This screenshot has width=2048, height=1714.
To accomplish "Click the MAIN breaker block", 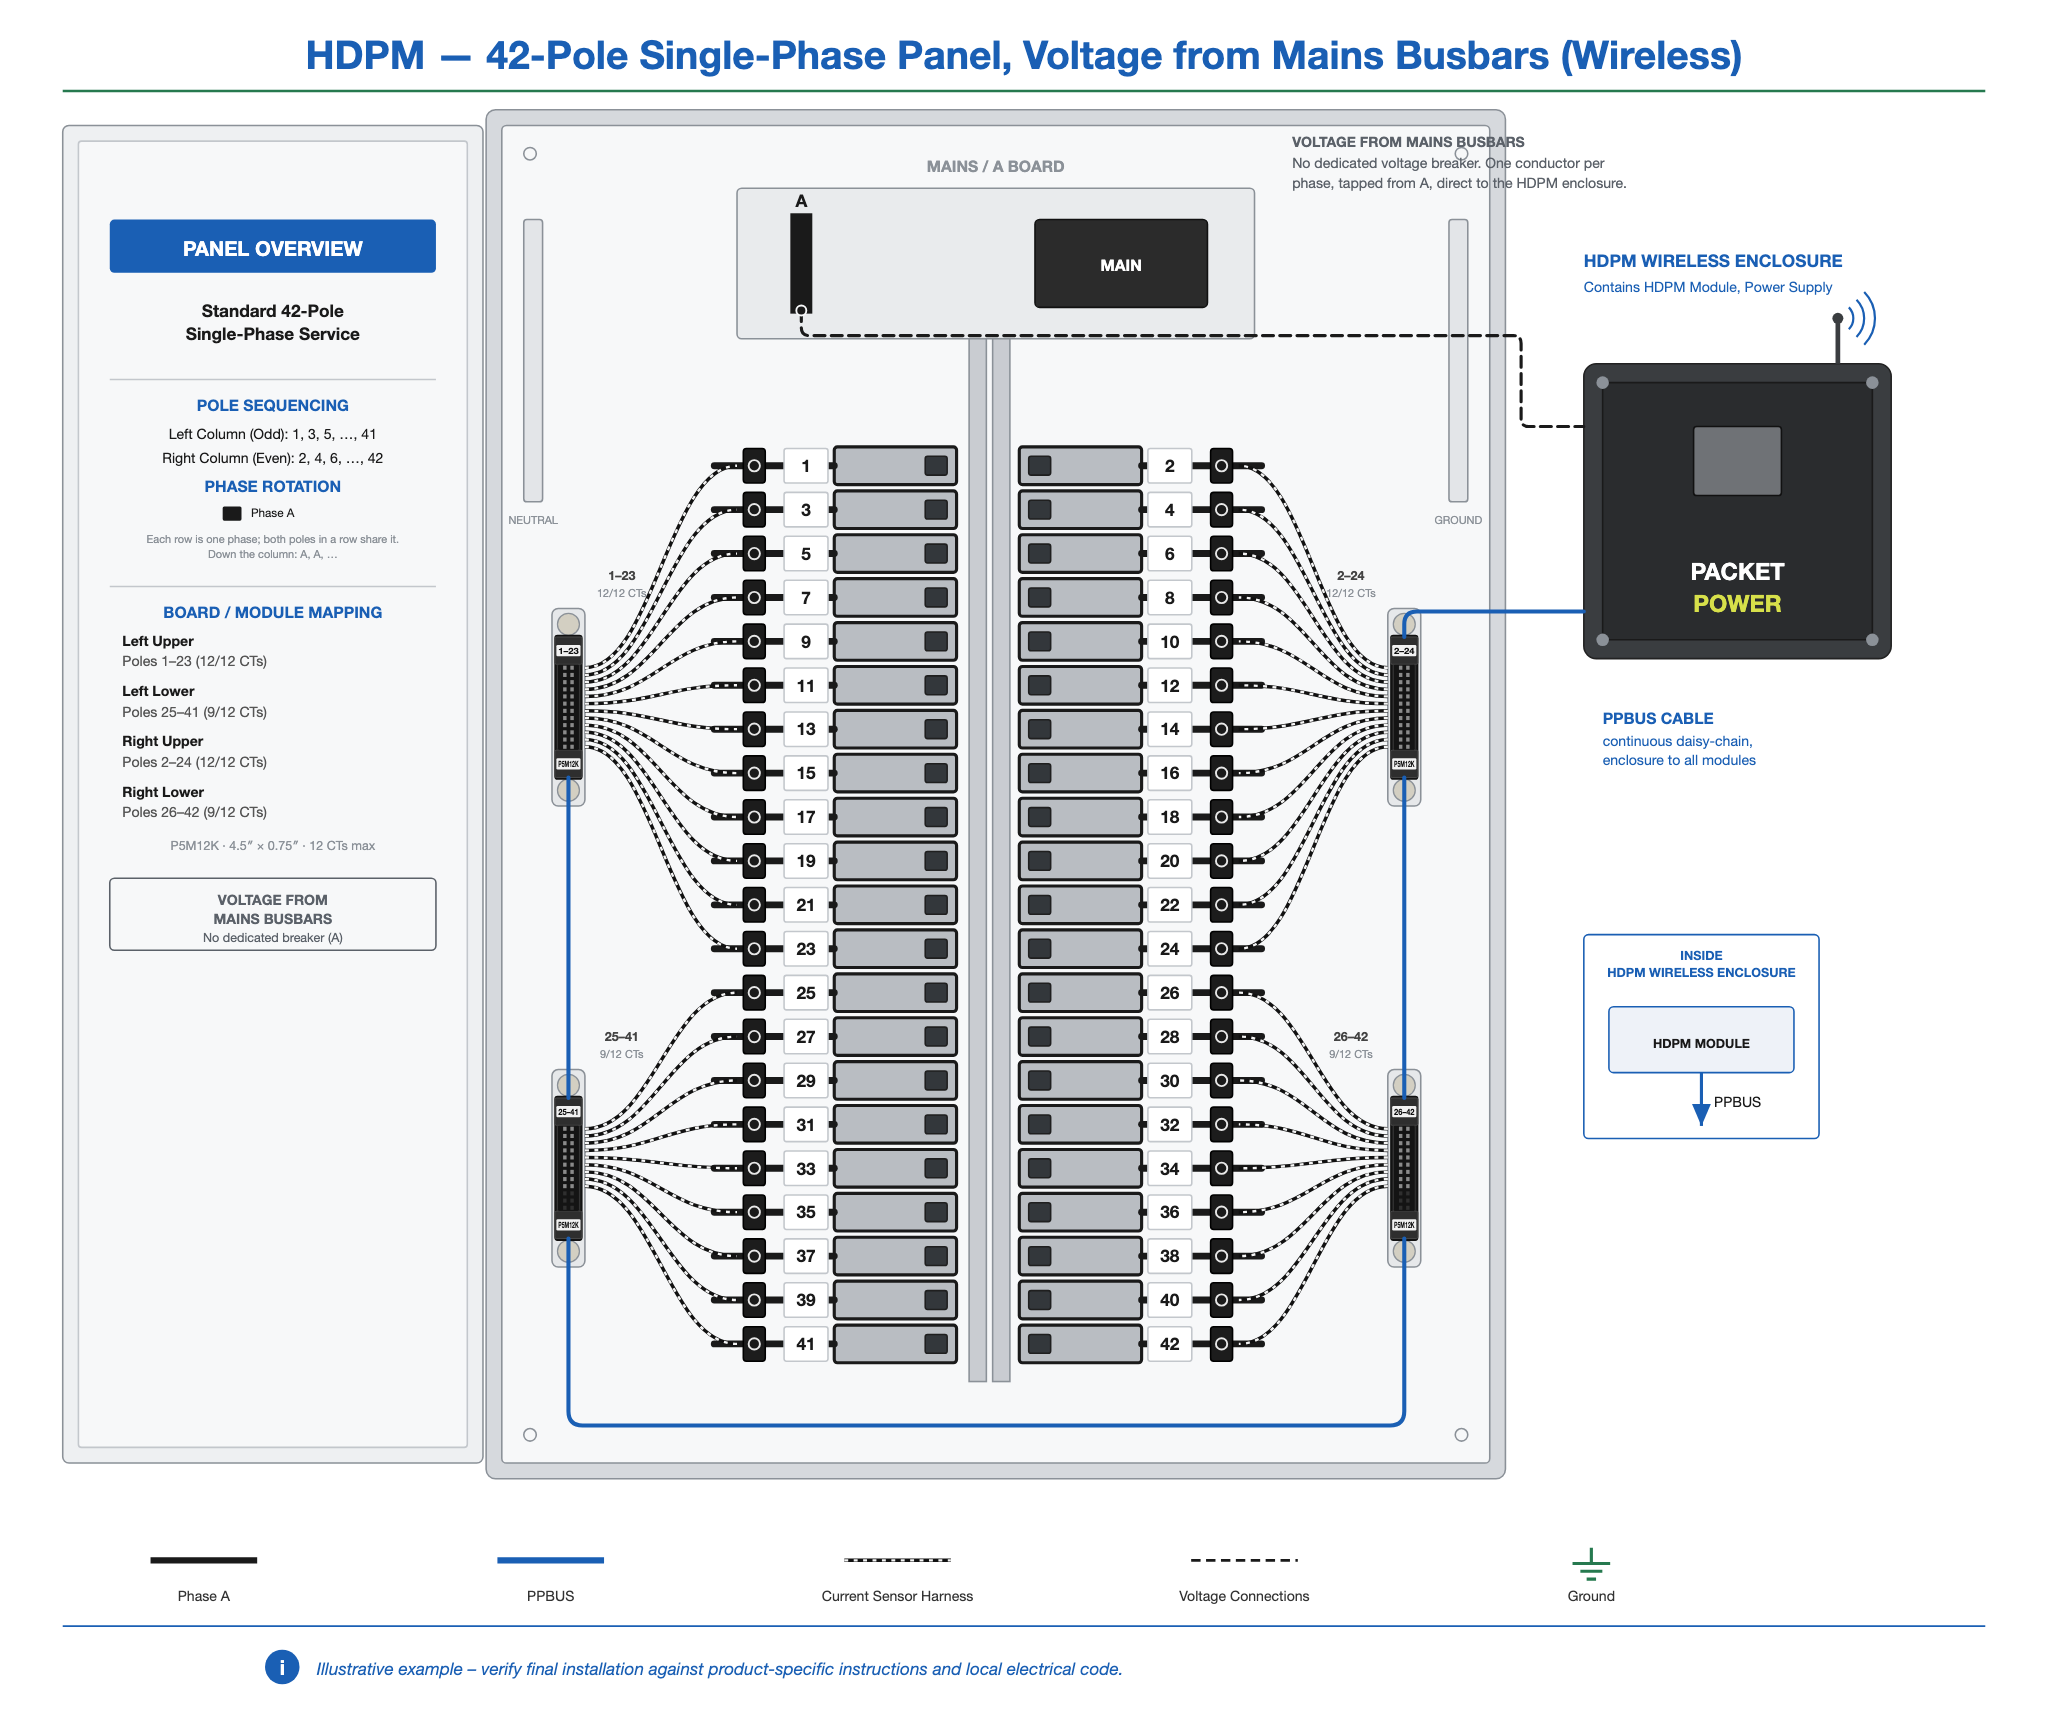I will [x=1120, y=264].
